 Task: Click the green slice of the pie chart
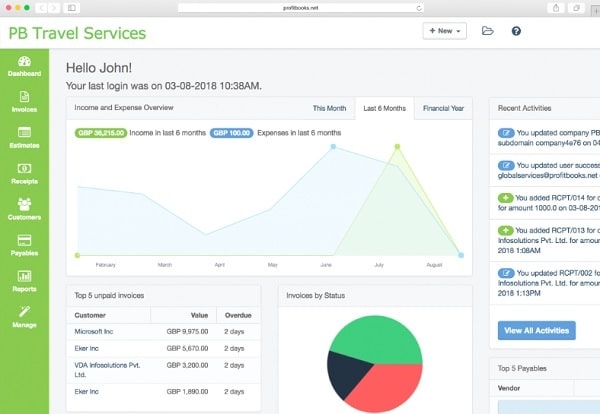click(x=379, y=337)
